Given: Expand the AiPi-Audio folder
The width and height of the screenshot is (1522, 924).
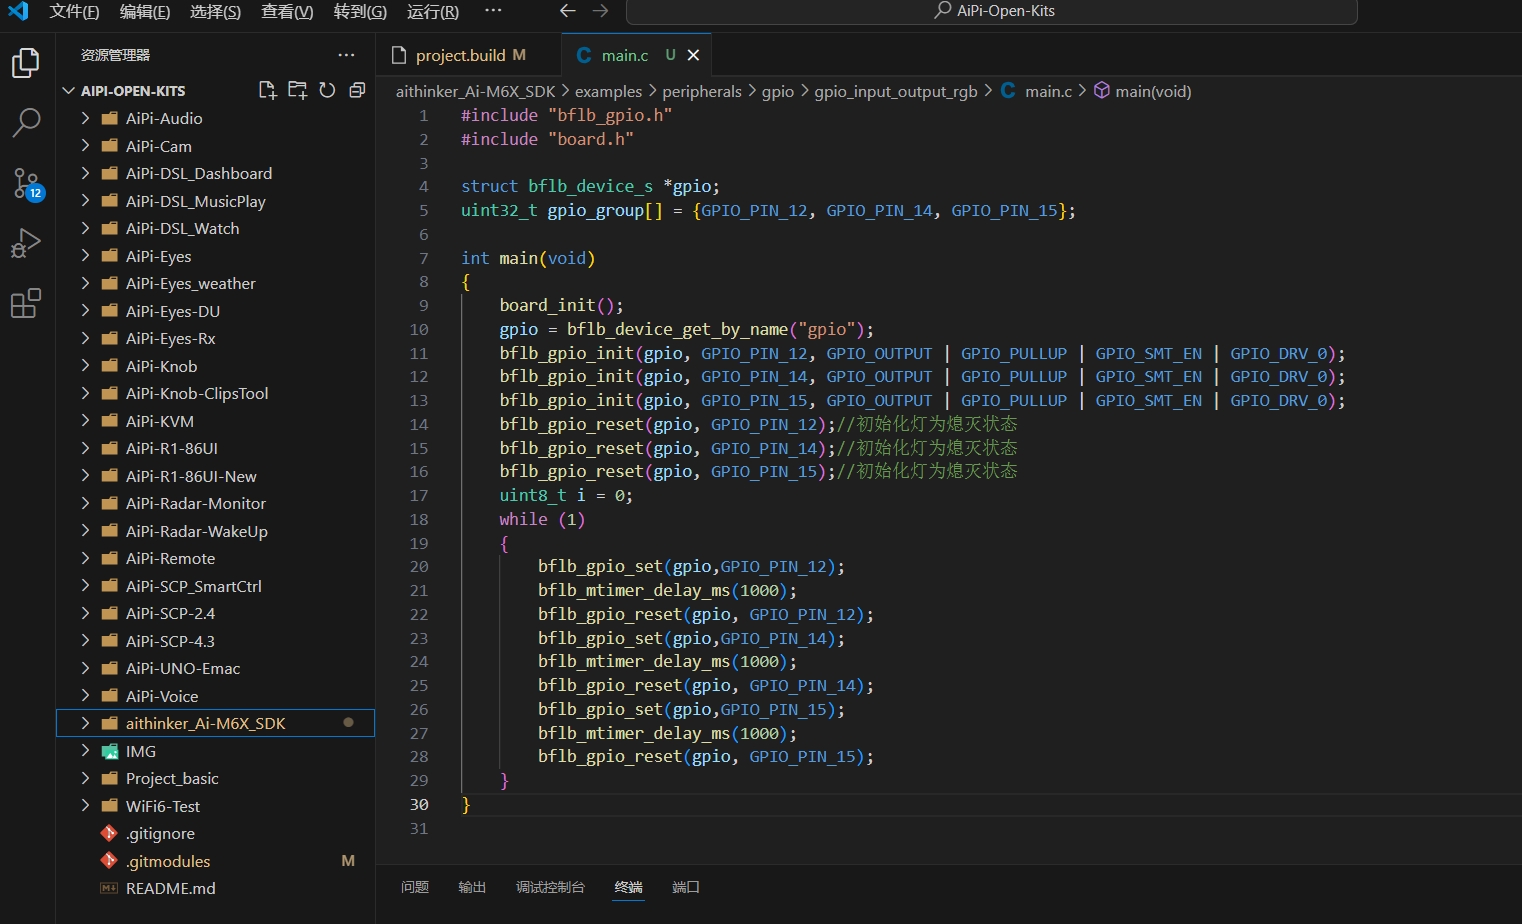Looking at the screenshot, I should point(85,118).
